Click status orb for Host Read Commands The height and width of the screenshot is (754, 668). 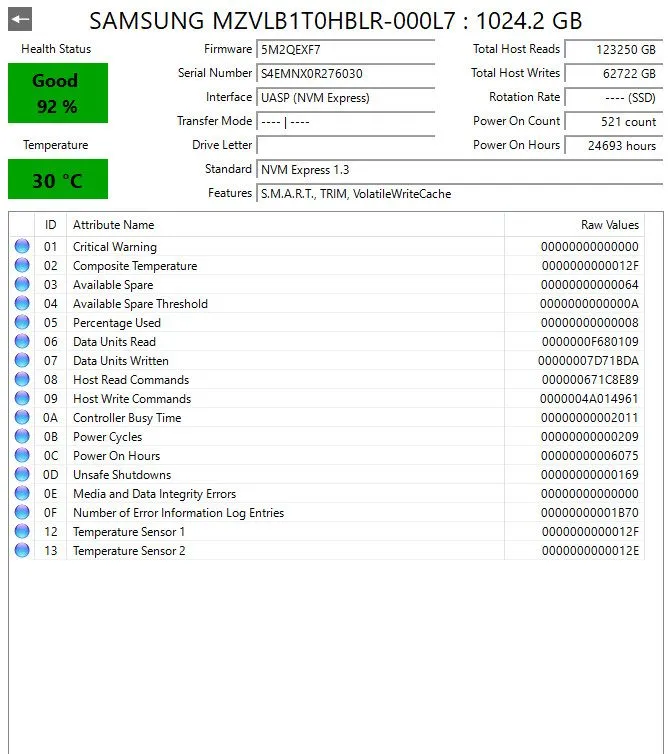(22, 379)
